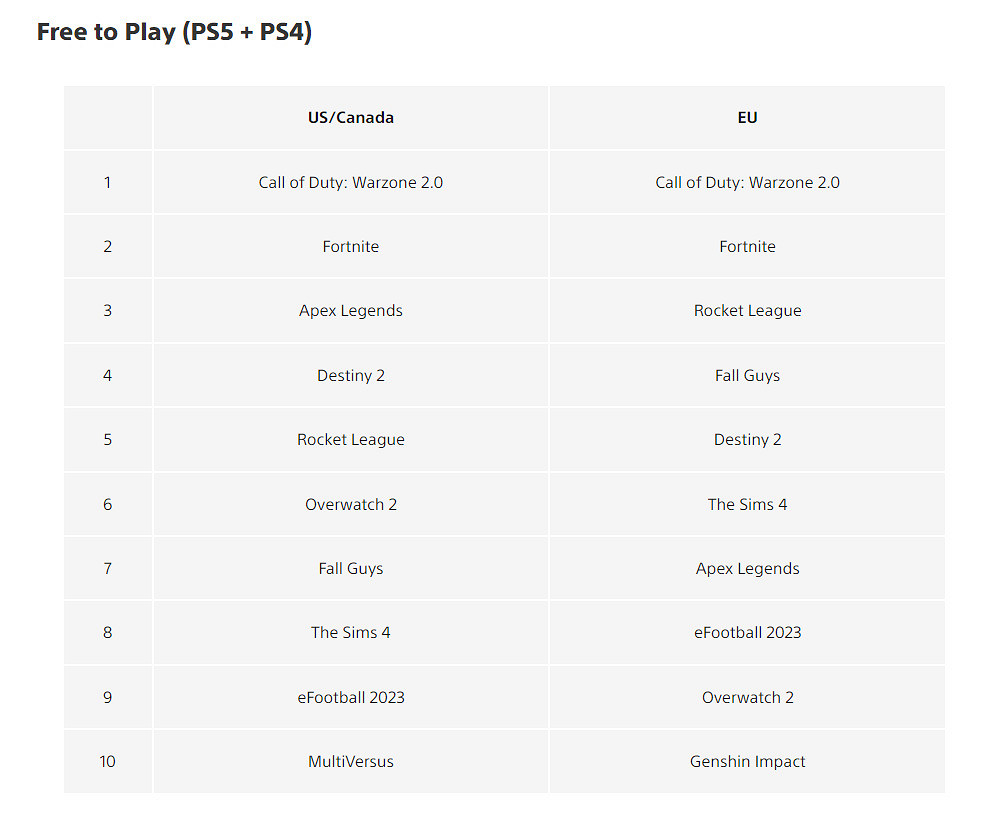Click Overwatch 2 in the US/Canada column
Screen dimensions: 984x831
[x=351, y=505]
